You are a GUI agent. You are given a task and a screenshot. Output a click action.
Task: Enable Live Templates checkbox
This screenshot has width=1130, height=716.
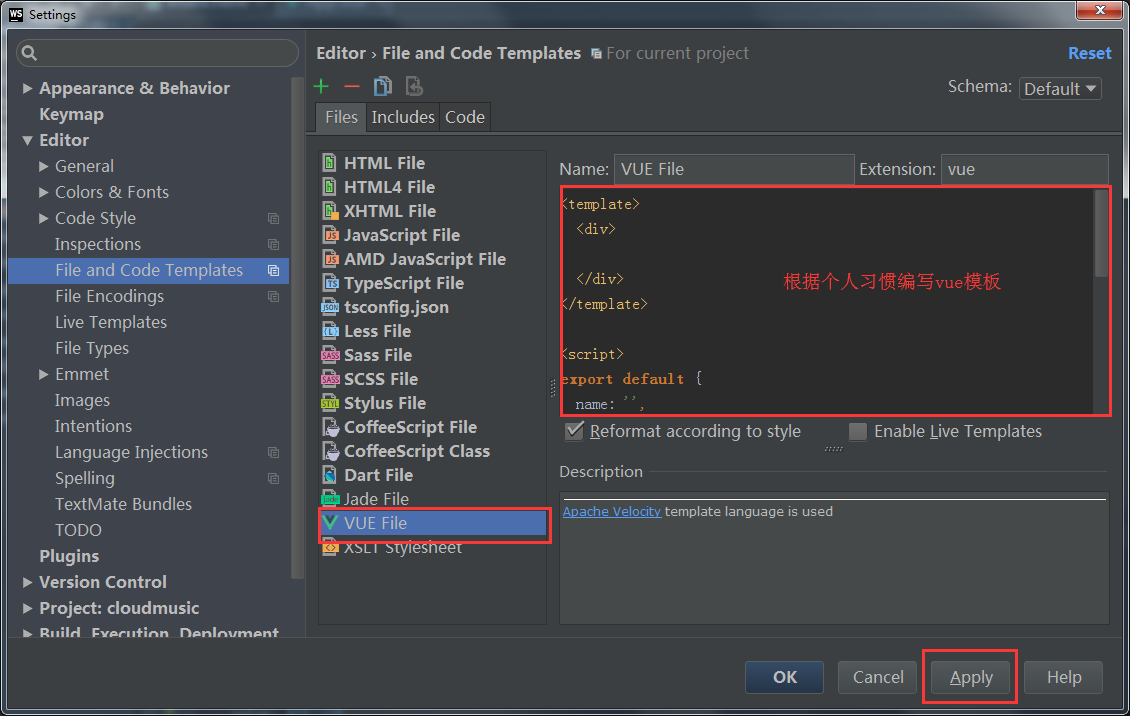[858, 431]
